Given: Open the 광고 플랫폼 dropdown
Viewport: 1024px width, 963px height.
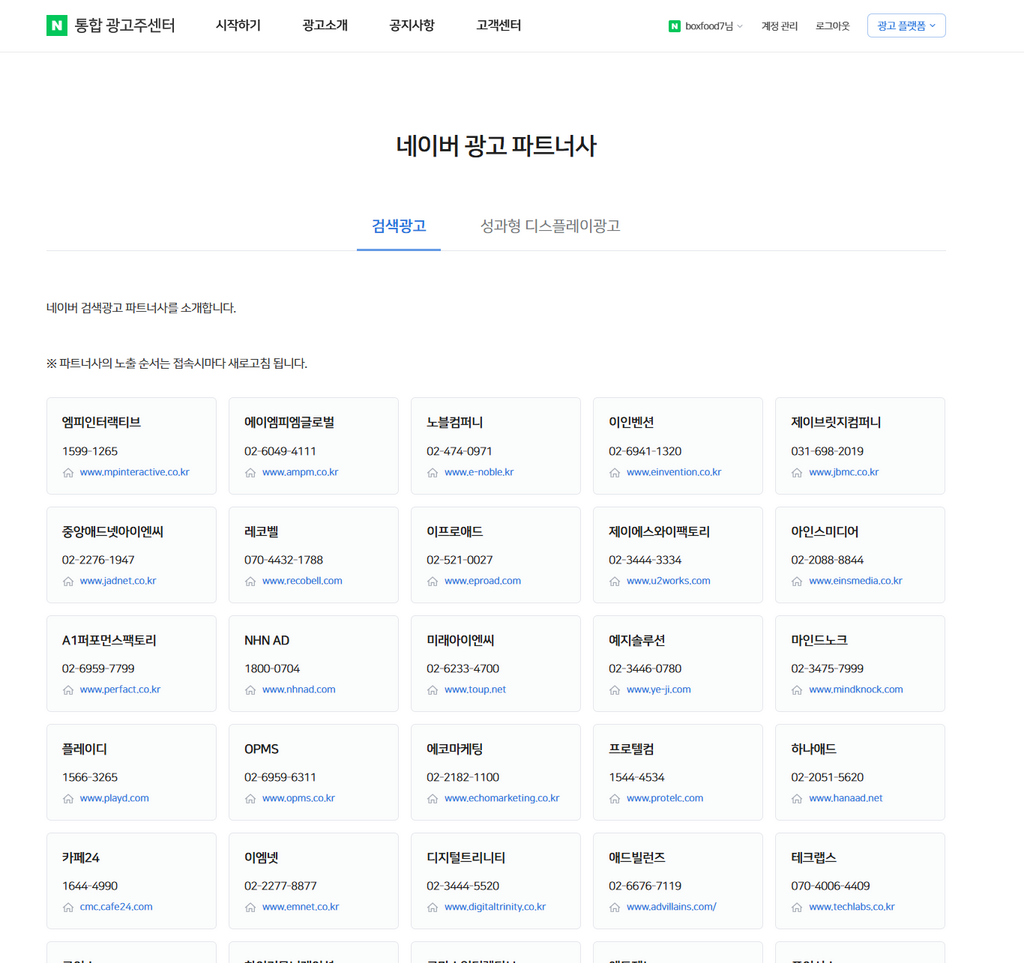Looking at the screenshot, I should click(x=906, y=25).
